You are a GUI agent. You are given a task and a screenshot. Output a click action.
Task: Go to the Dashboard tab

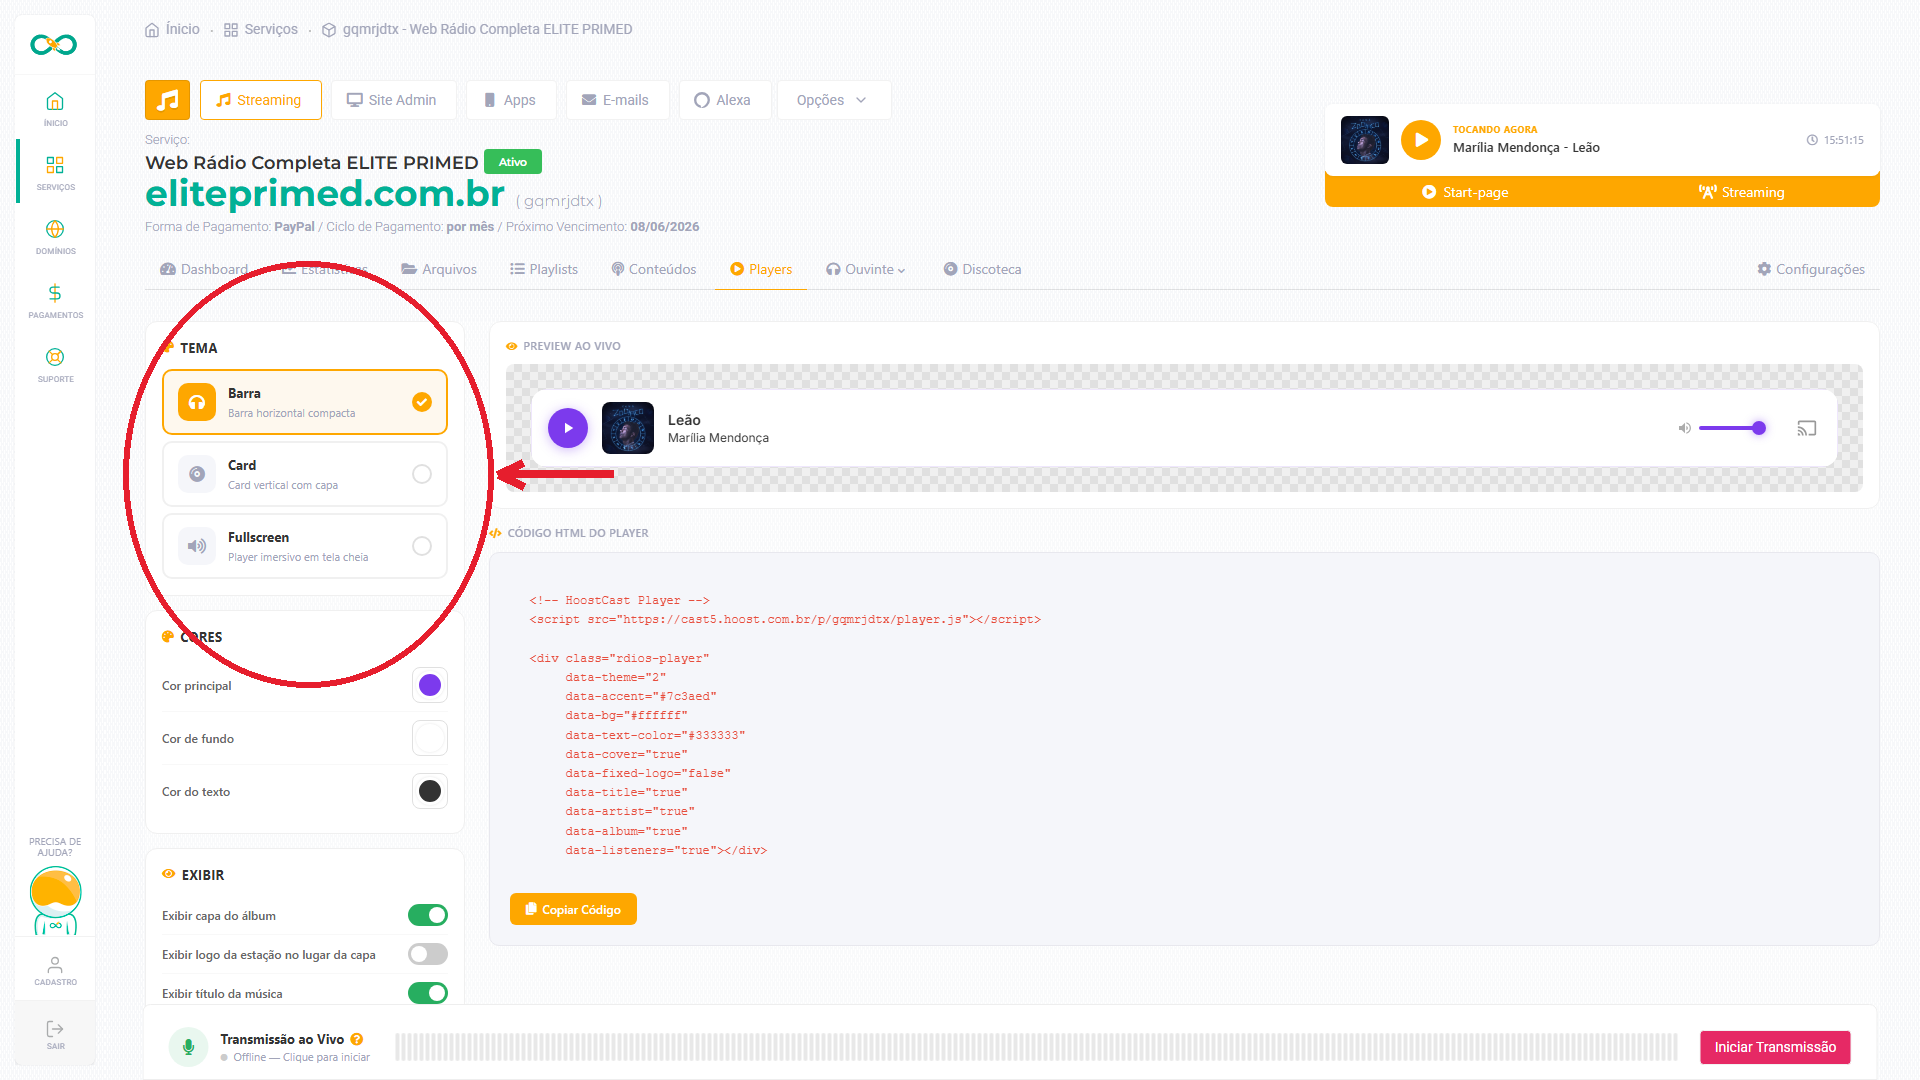click(x=204, y=269)
